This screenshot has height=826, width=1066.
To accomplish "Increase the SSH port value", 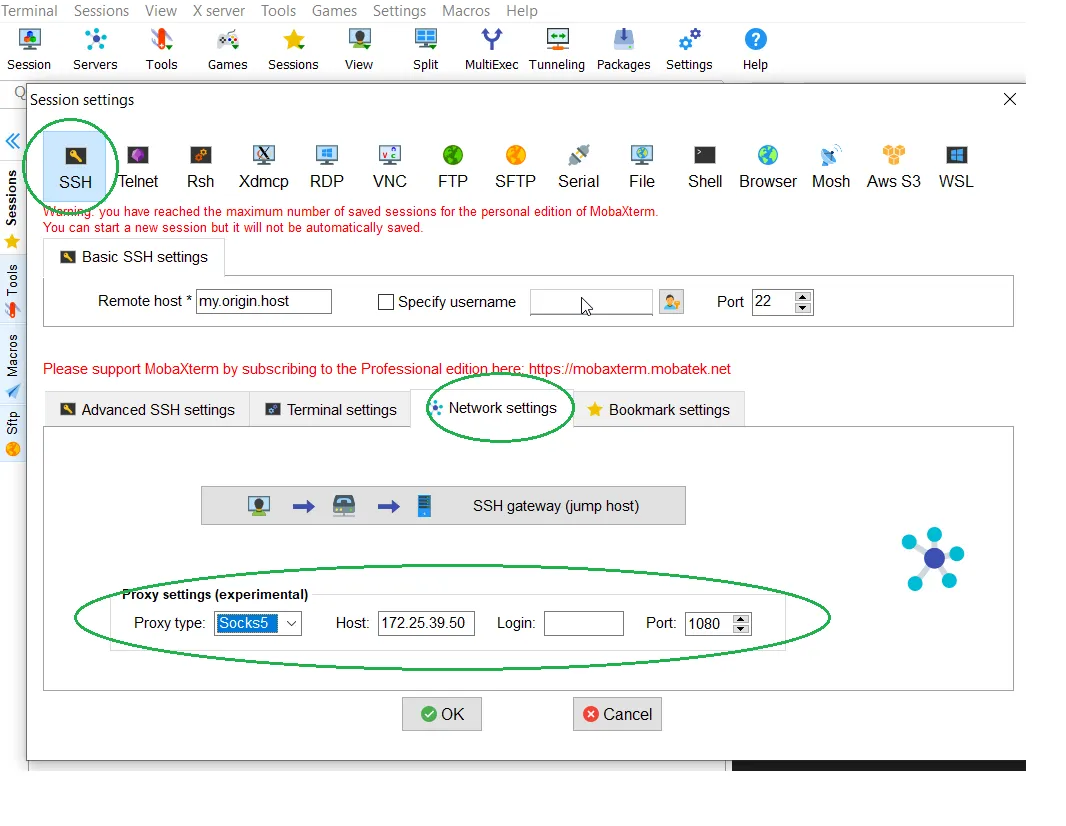I will coord(803,296).
